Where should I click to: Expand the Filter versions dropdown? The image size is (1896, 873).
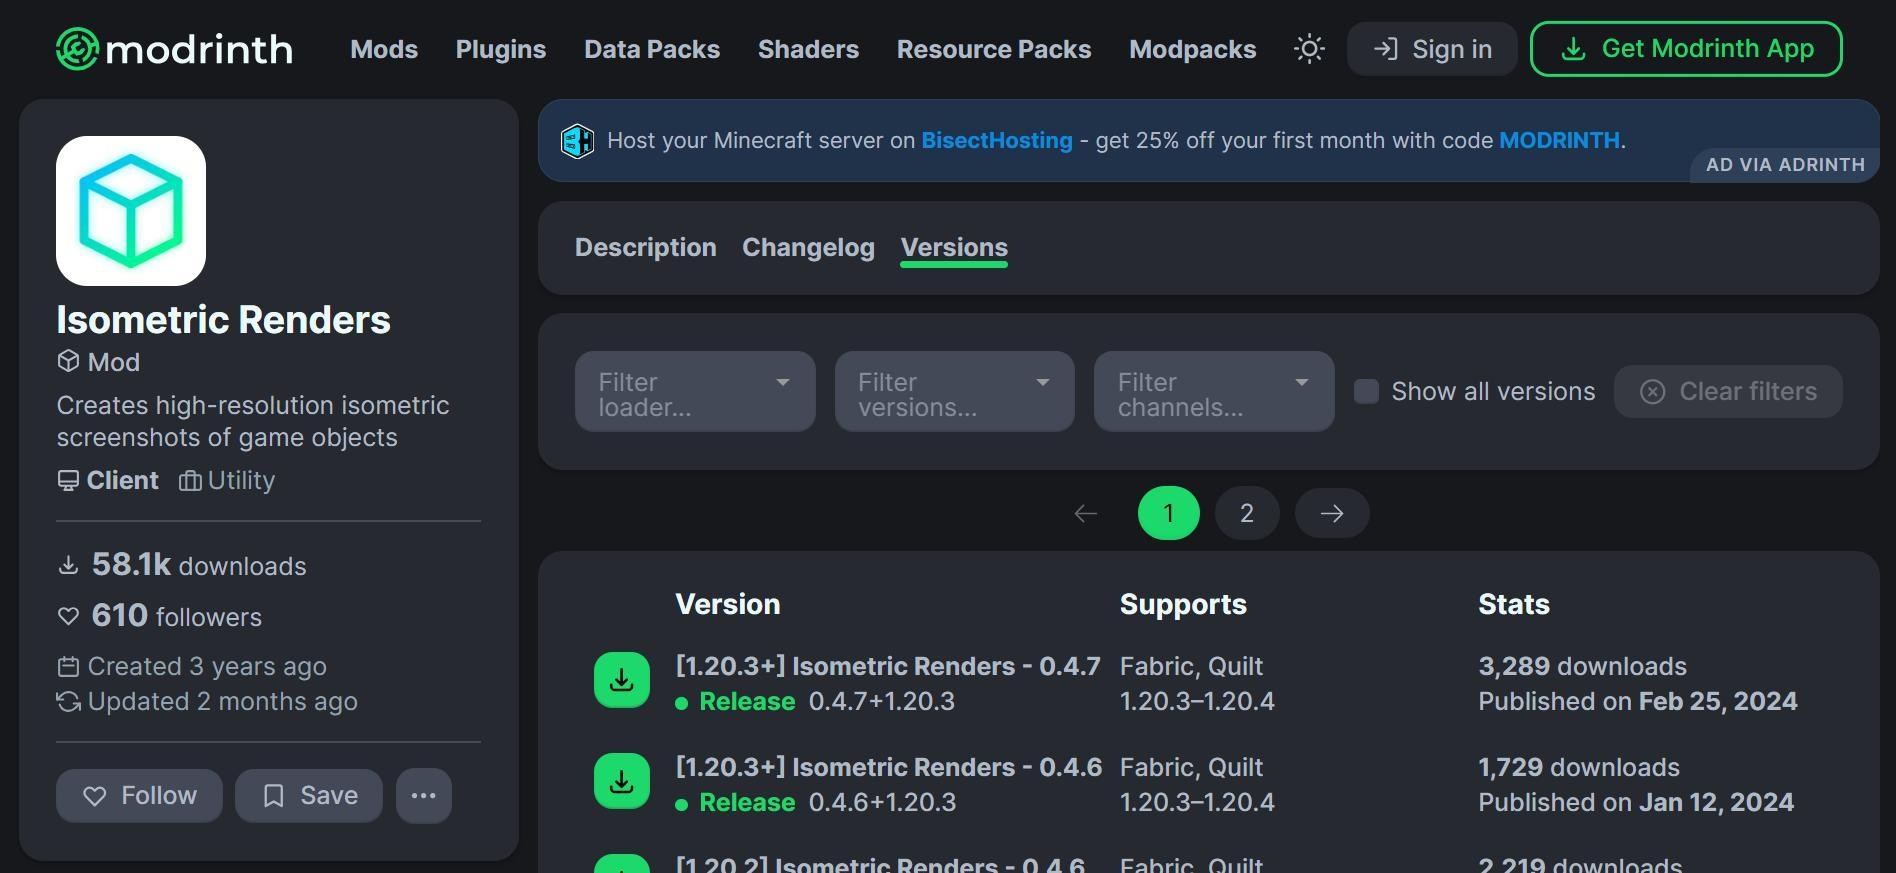point(954,392)
